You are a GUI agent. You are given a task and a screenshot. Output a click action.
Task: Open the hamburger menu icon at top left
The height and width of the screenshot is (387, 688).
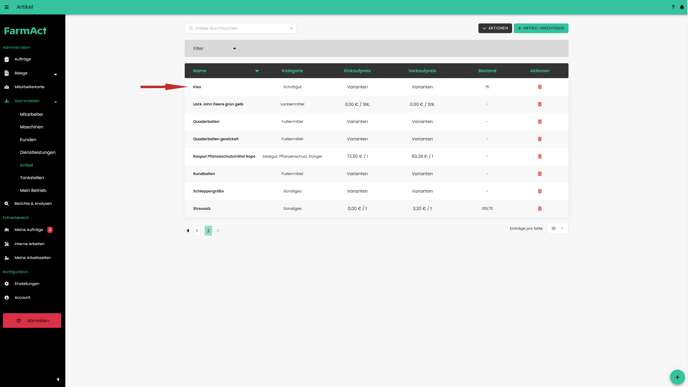tap(7, 7)
